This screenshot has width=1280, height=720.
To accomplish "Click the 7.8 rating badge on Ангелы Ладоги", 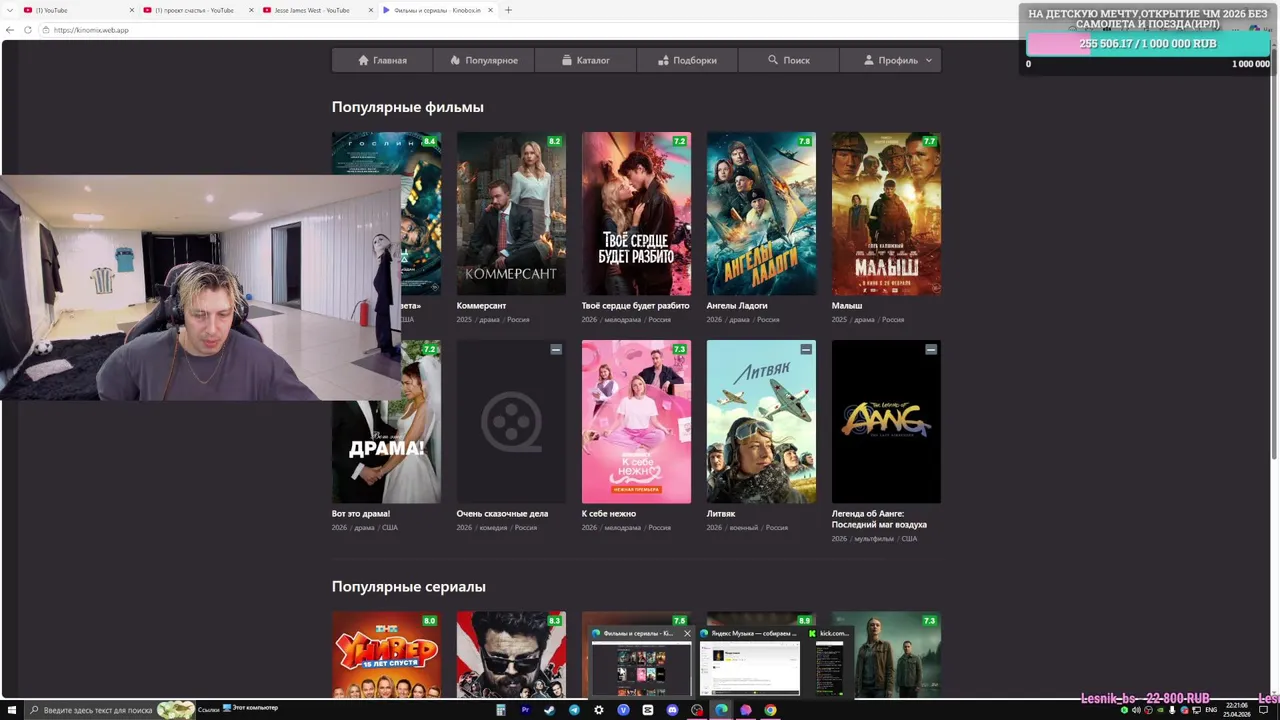I will 805,141.
